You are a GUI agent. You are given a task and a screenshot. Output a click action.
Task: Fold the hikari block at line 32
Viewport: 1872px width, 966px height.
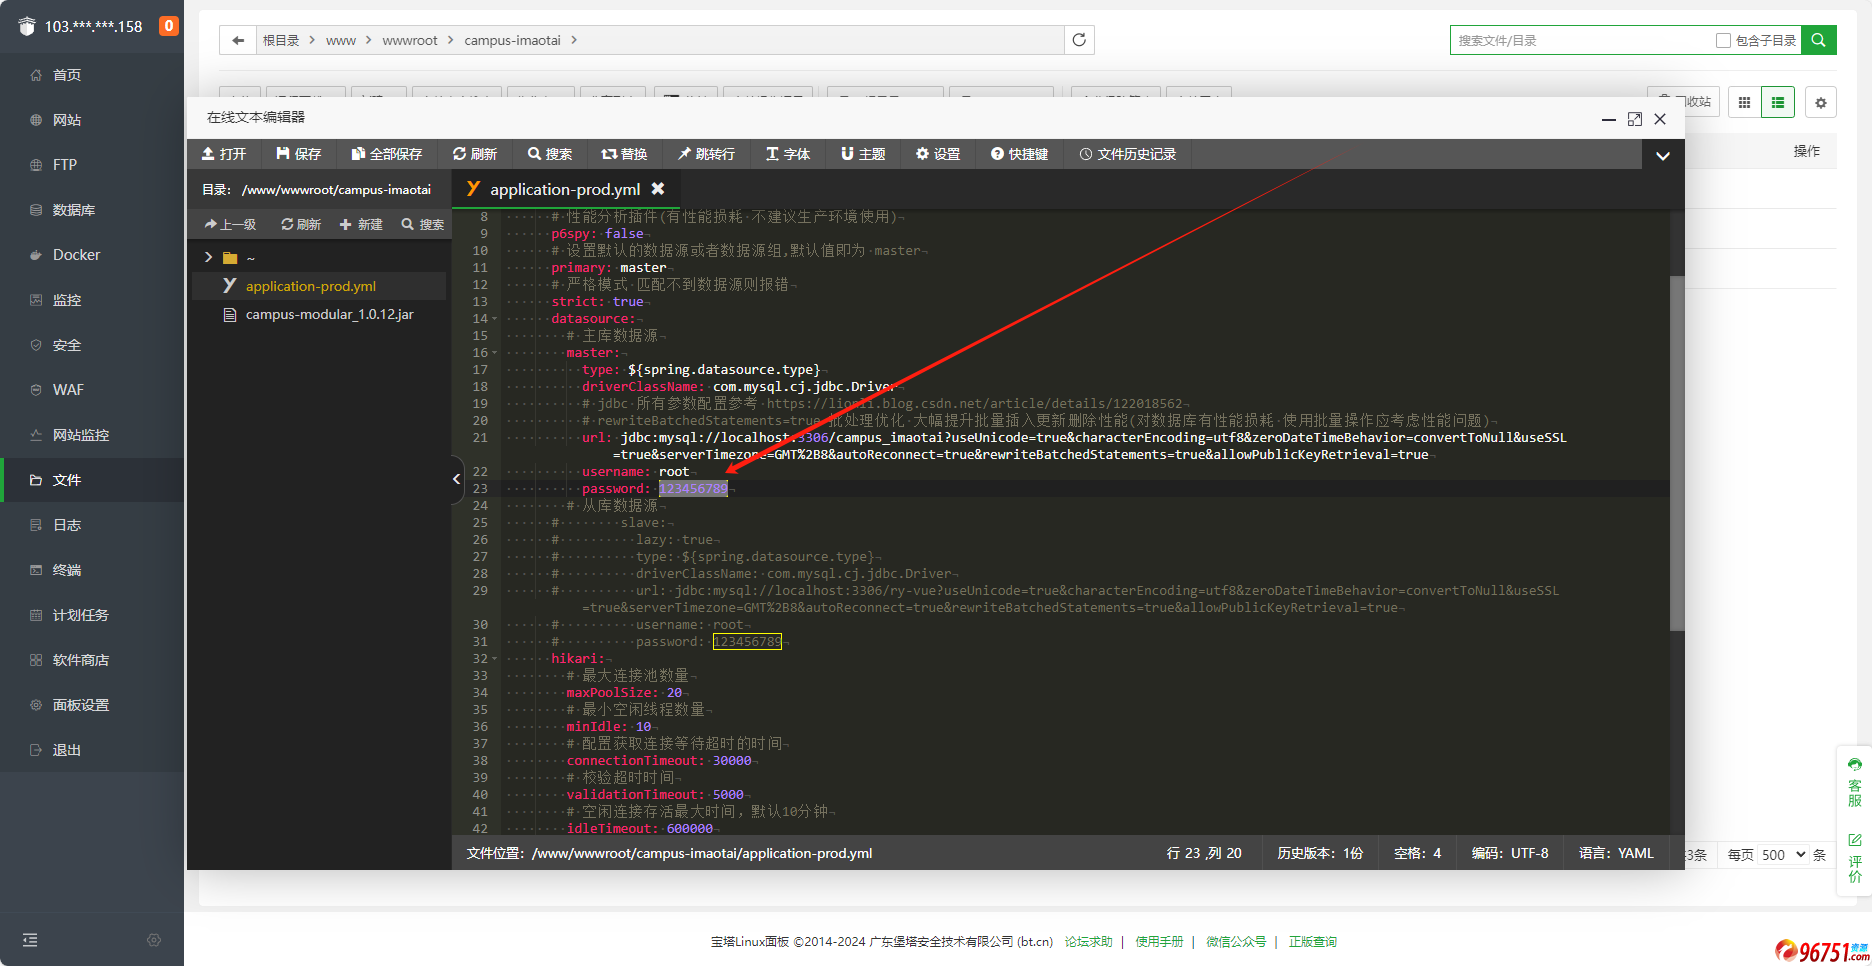[494, 659]
